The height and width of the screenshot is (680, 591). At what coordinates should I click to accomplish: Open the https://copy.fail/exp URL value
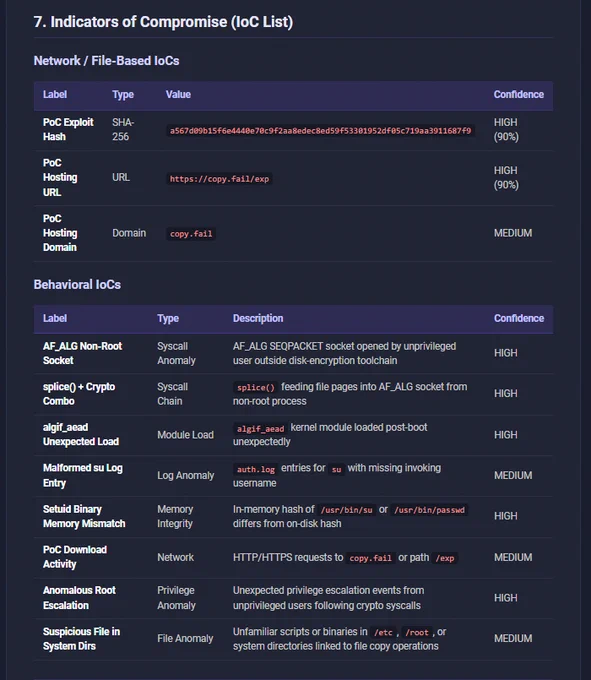(x=219, y=179)
